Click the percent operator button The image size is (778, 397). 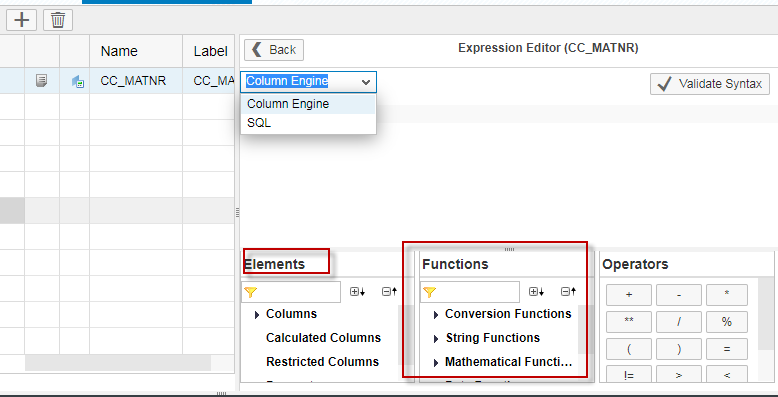point(726,322)
